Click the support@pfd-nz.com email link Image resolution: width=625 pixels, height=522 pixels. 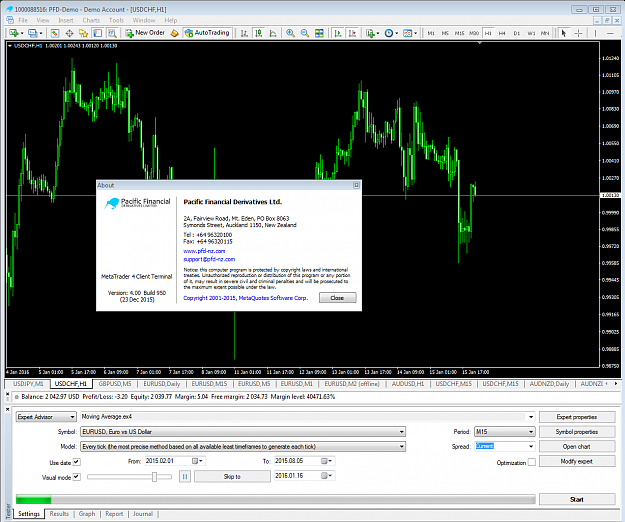pos(209,259)
